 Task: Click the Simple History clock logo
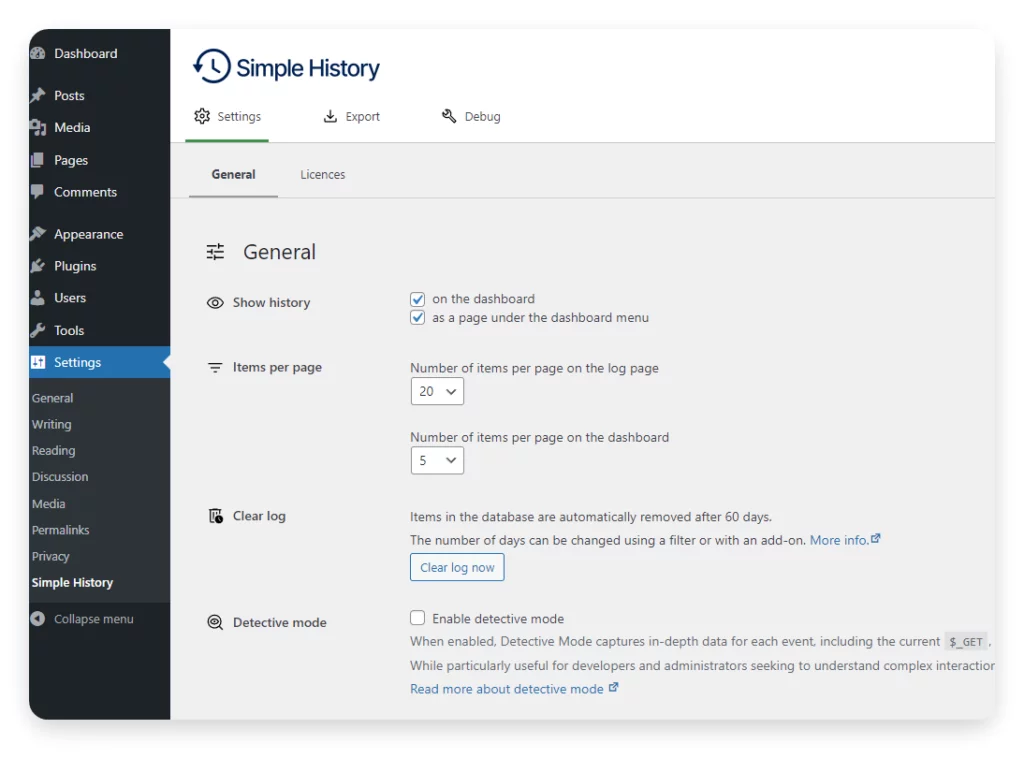(212, 67)
